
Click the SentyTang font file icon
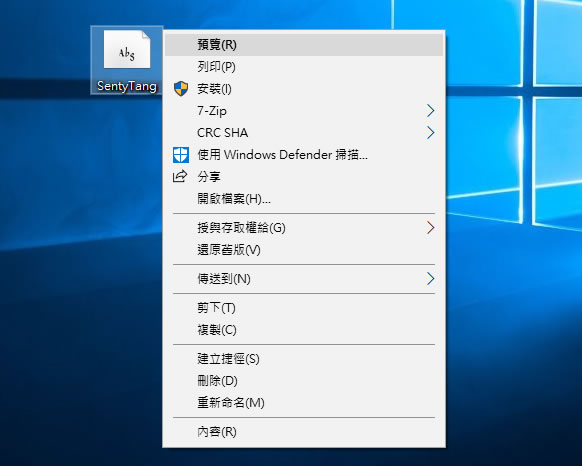[x=127, y=50]
